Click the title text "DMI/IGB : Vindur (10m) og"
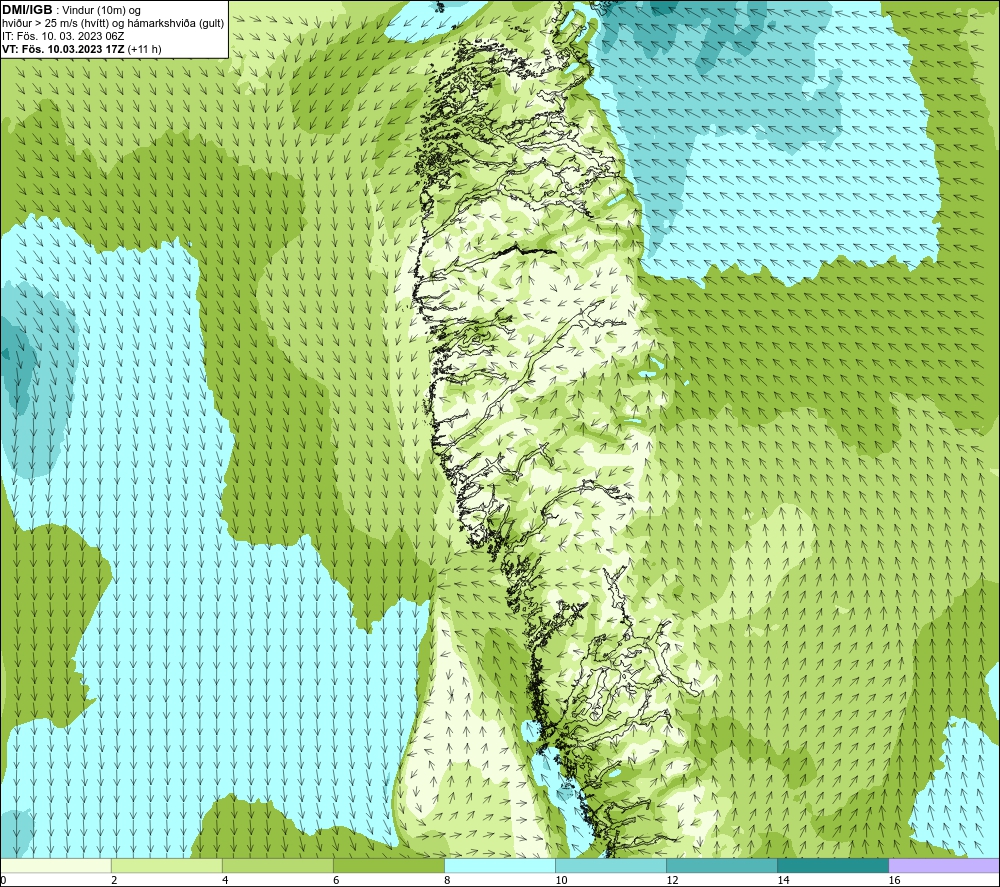 click(x=72, y=10)
